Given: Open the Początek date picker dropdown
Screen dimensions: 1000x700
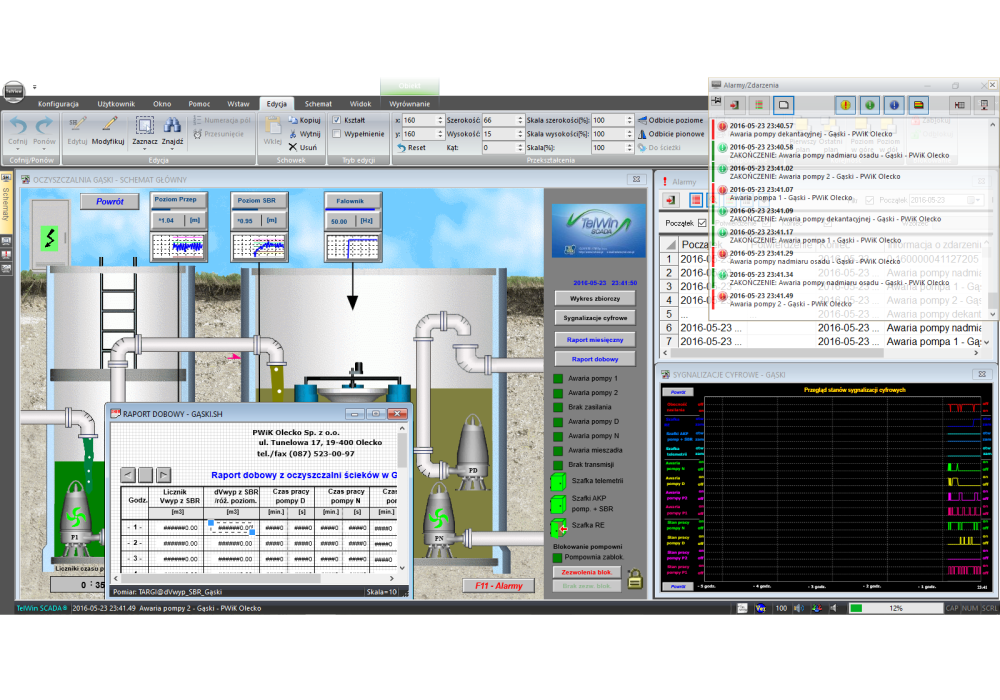Looking at the screenshot, I should tap(978, 200).
